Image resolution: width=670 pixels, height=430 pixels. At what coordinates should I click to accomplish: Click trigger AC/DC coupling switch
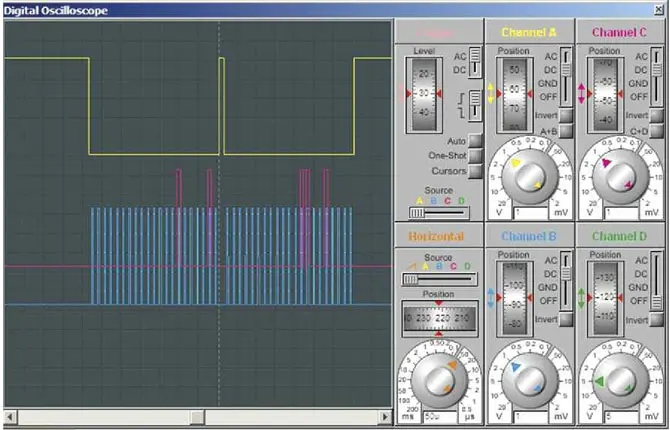[x=475, y=64]
